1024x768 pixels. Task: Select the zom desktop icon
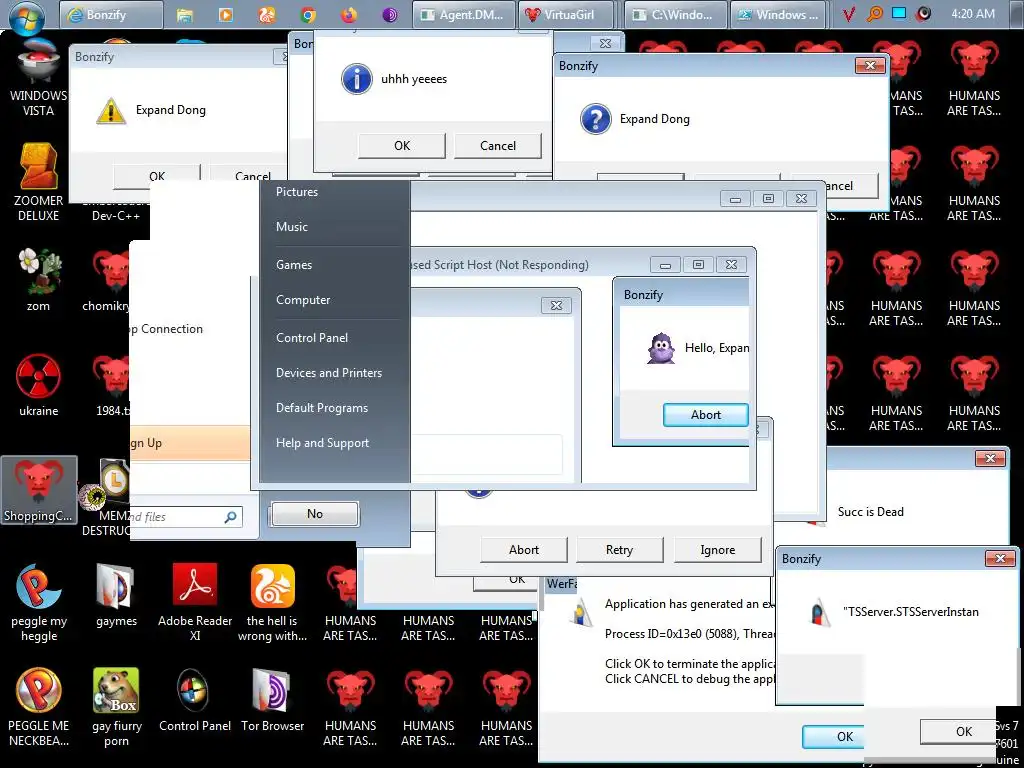[39, 280]
